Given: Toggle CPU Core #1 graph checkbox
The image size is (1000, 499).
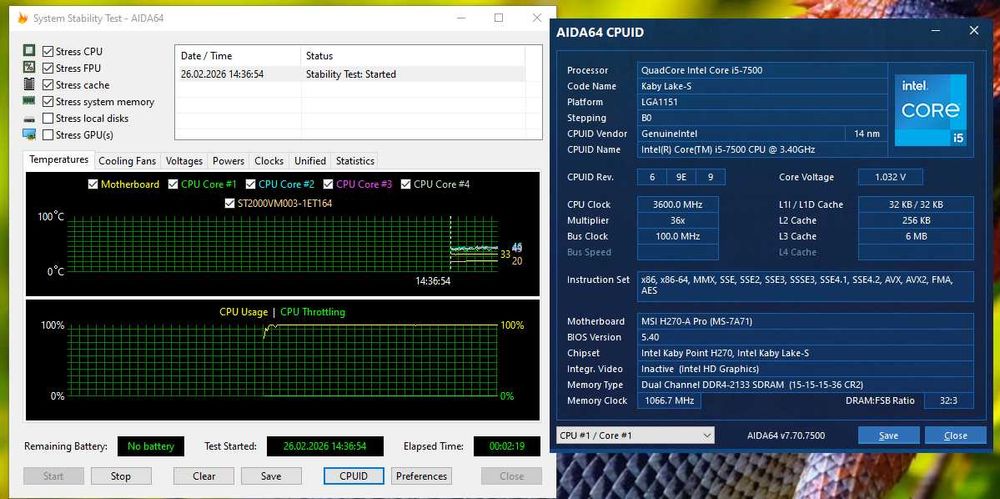Looking at the screenshot, I should [173, 184].
